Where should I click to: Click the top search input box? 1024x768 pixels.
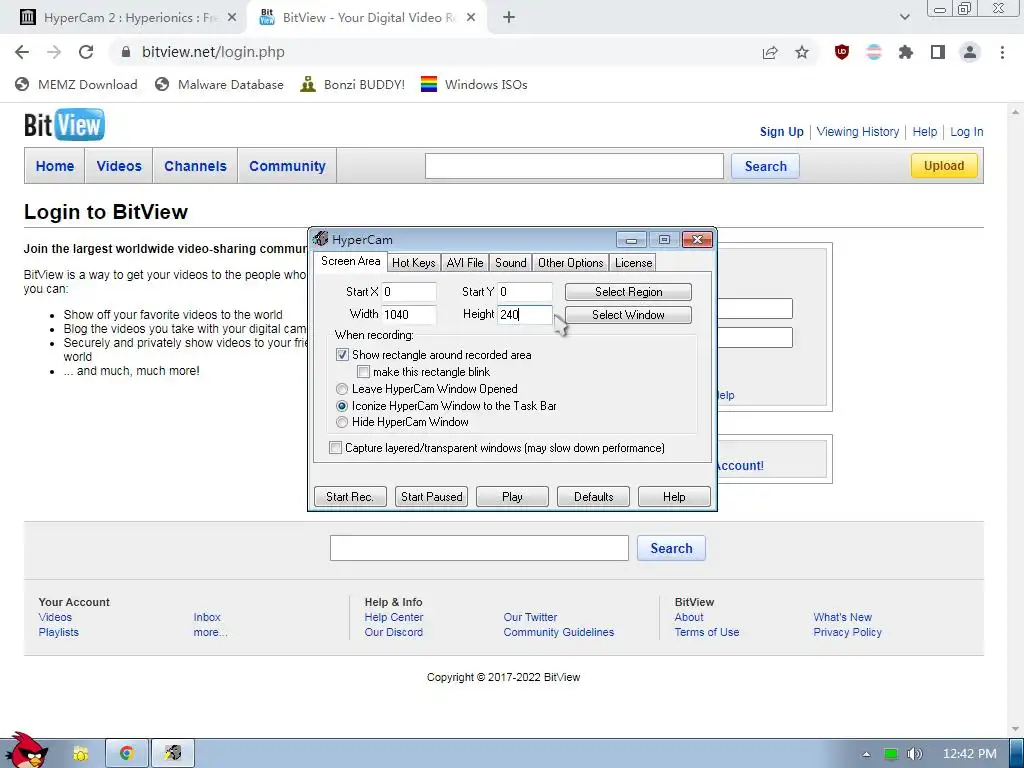574,166
